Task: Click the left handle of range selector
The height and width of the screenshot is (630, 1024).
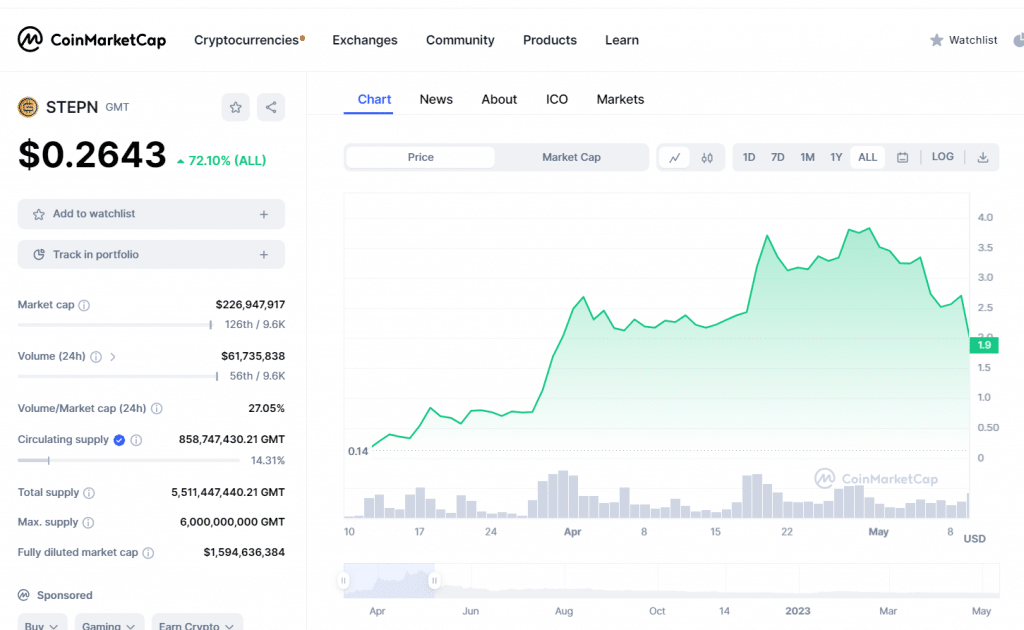Action: [344, 580]
